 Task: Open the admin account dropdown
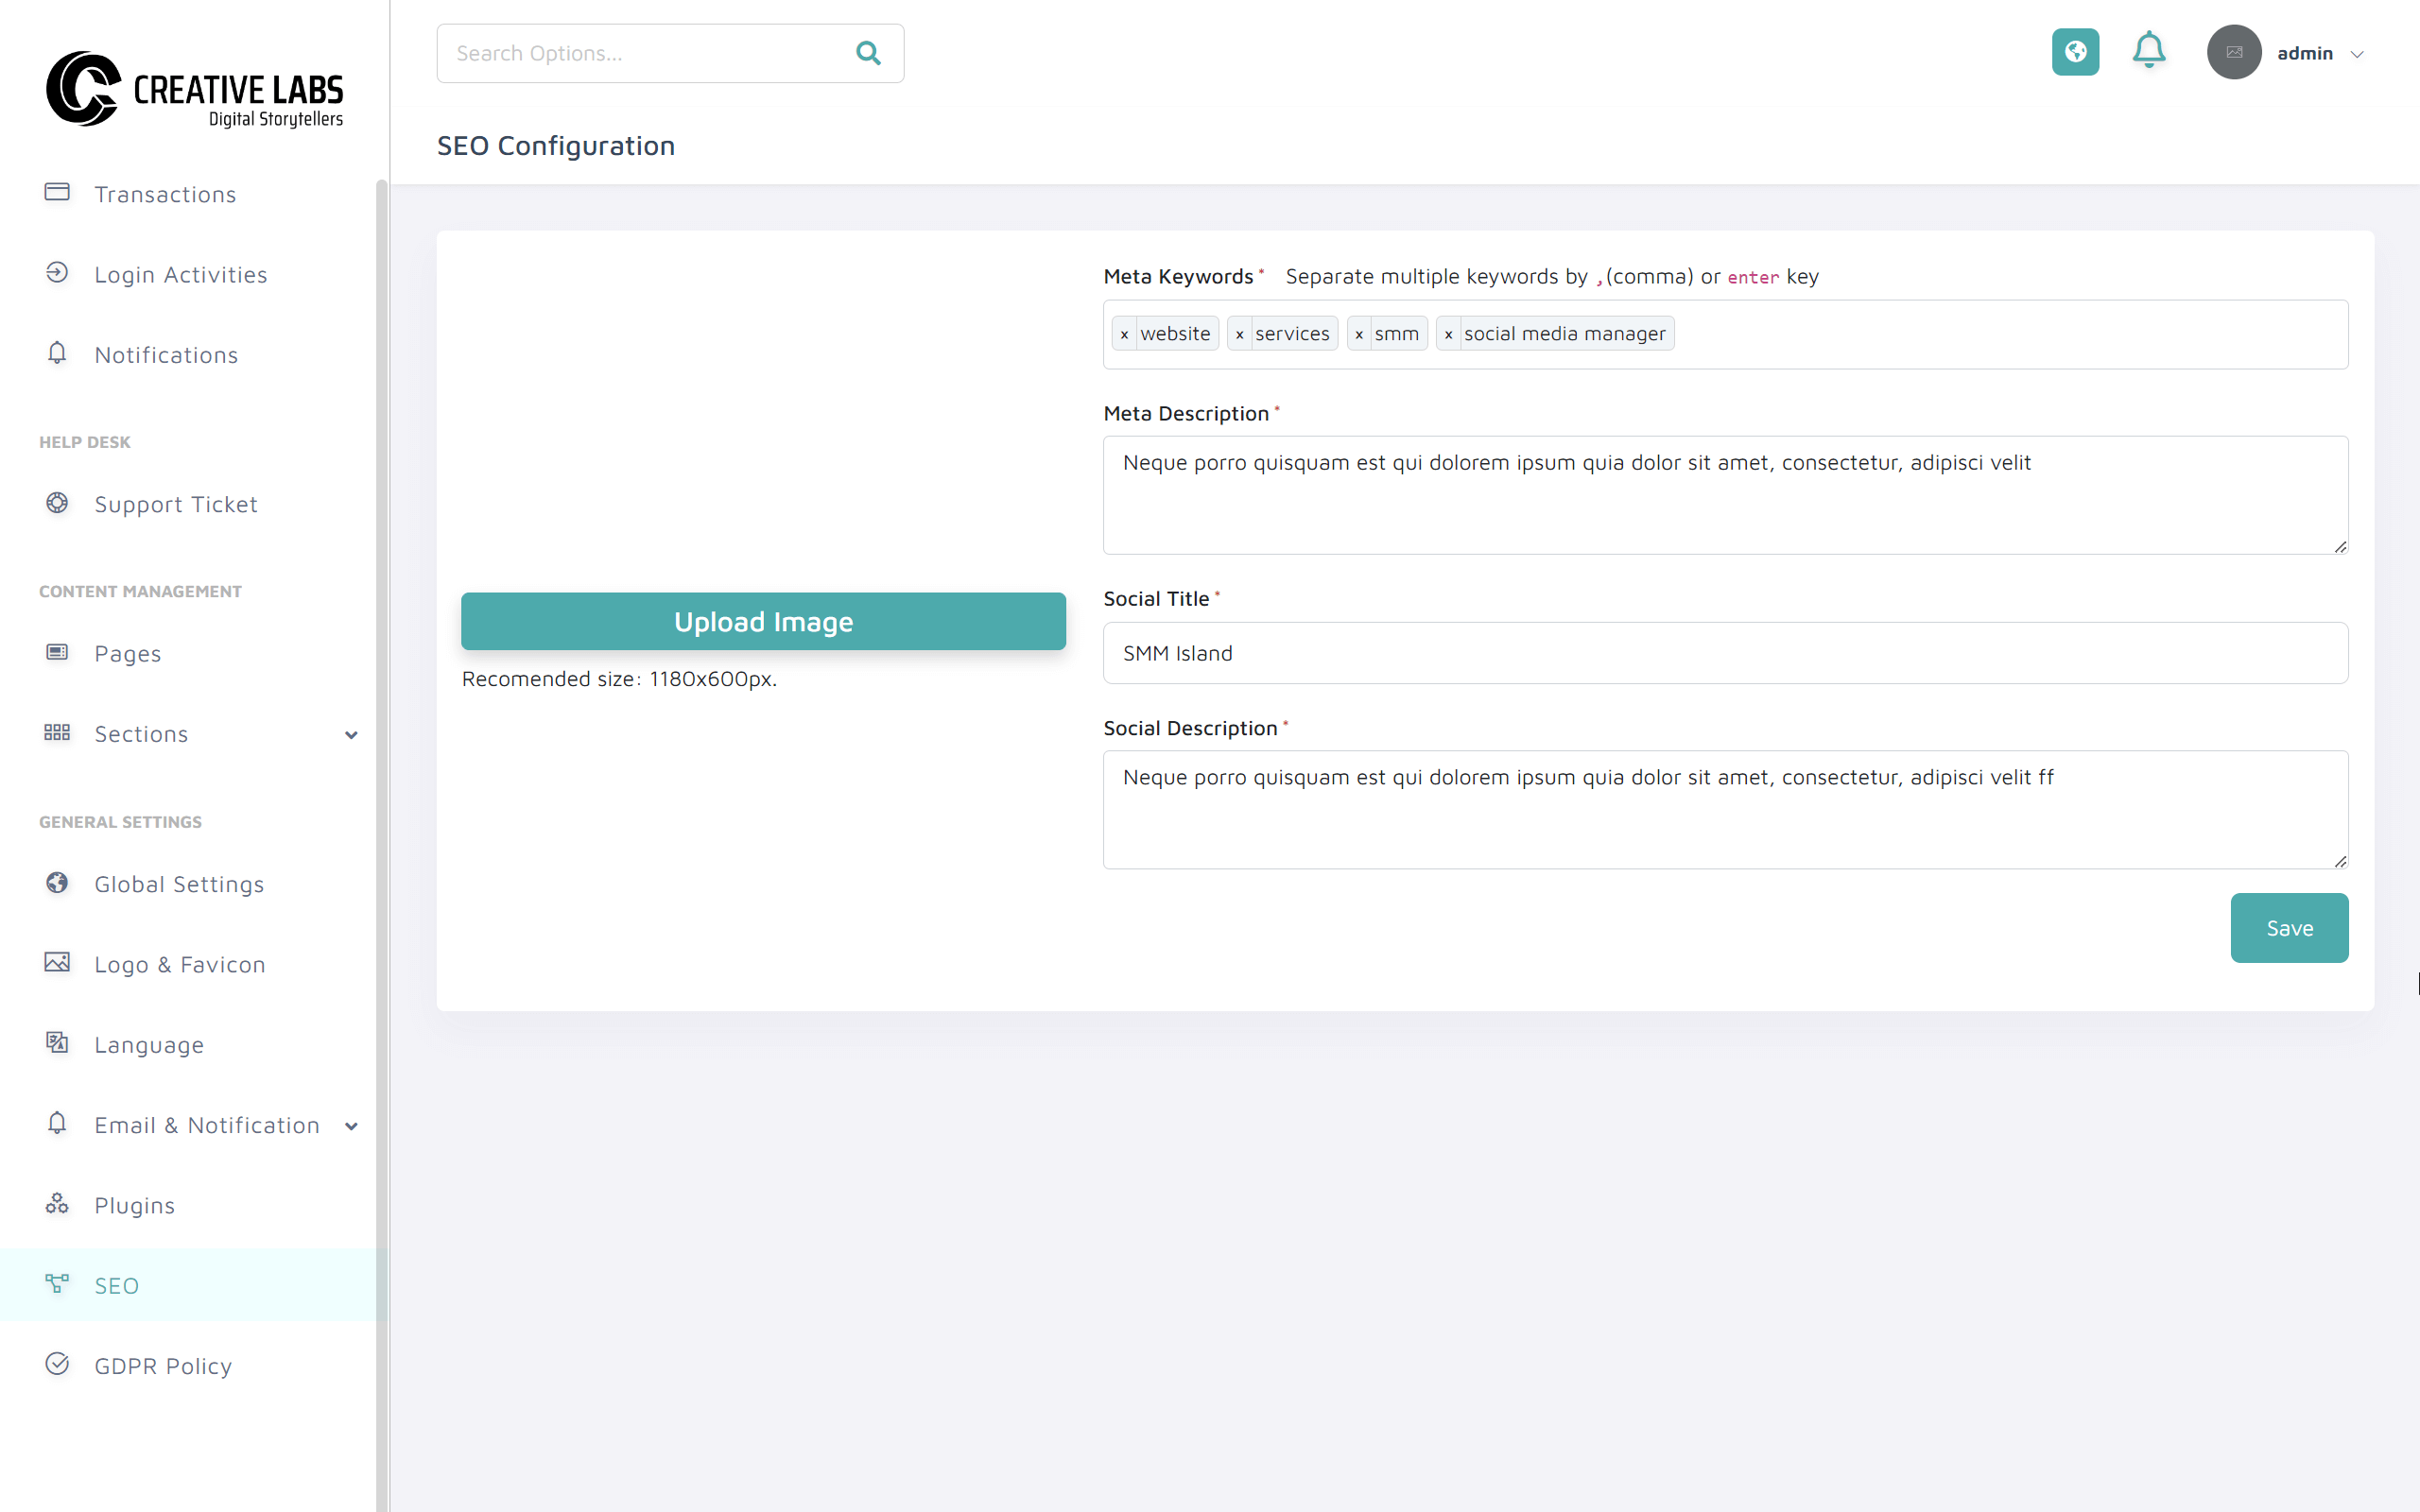(2320, 52)
